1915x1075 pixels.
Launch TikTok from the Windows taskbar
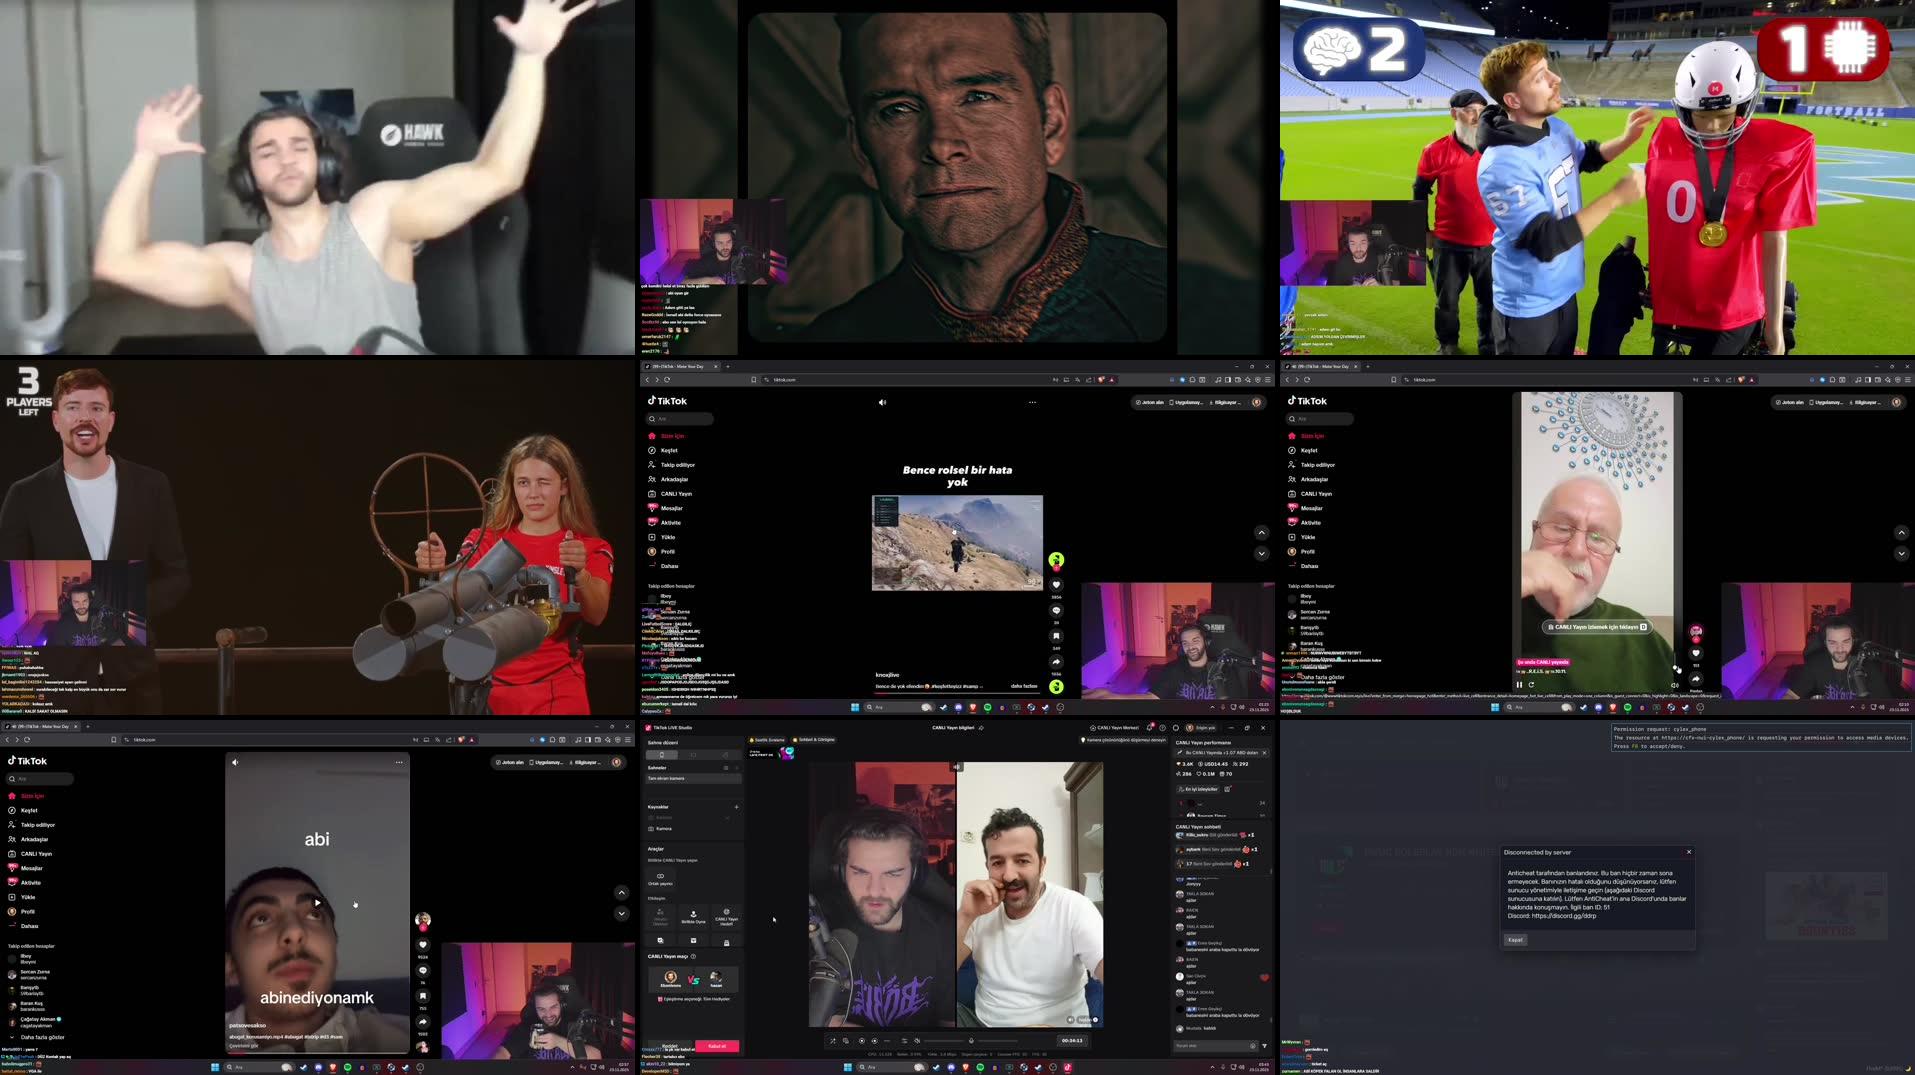coord(1067,1066)
